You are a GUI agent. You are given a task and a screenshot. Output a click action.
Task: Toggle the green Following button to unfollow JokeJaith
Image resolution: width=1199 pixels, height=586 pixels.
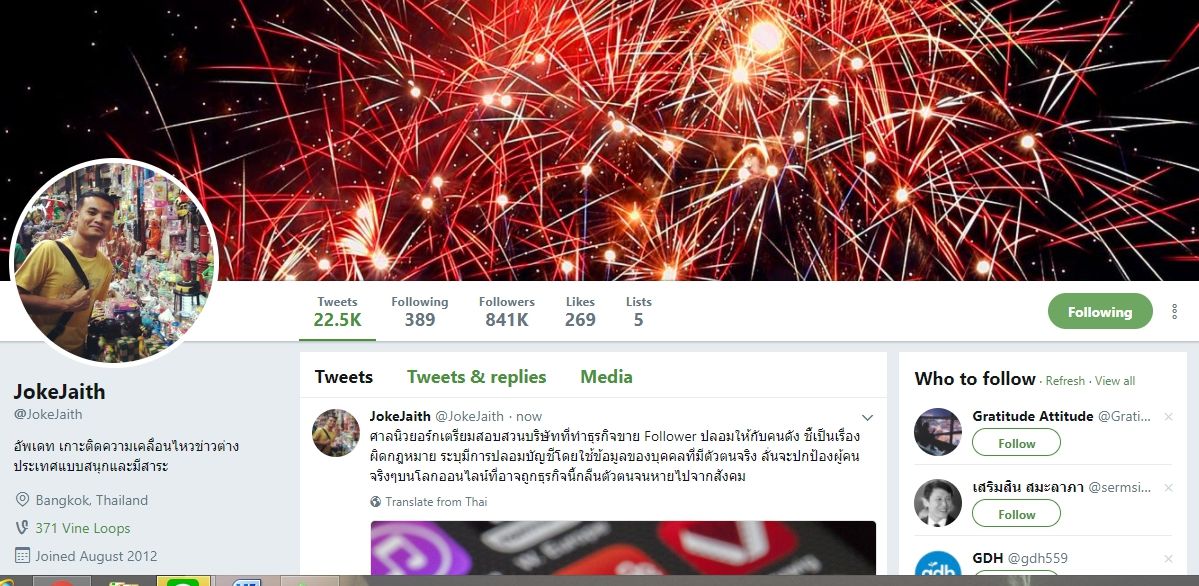(x=1100, y=311)
